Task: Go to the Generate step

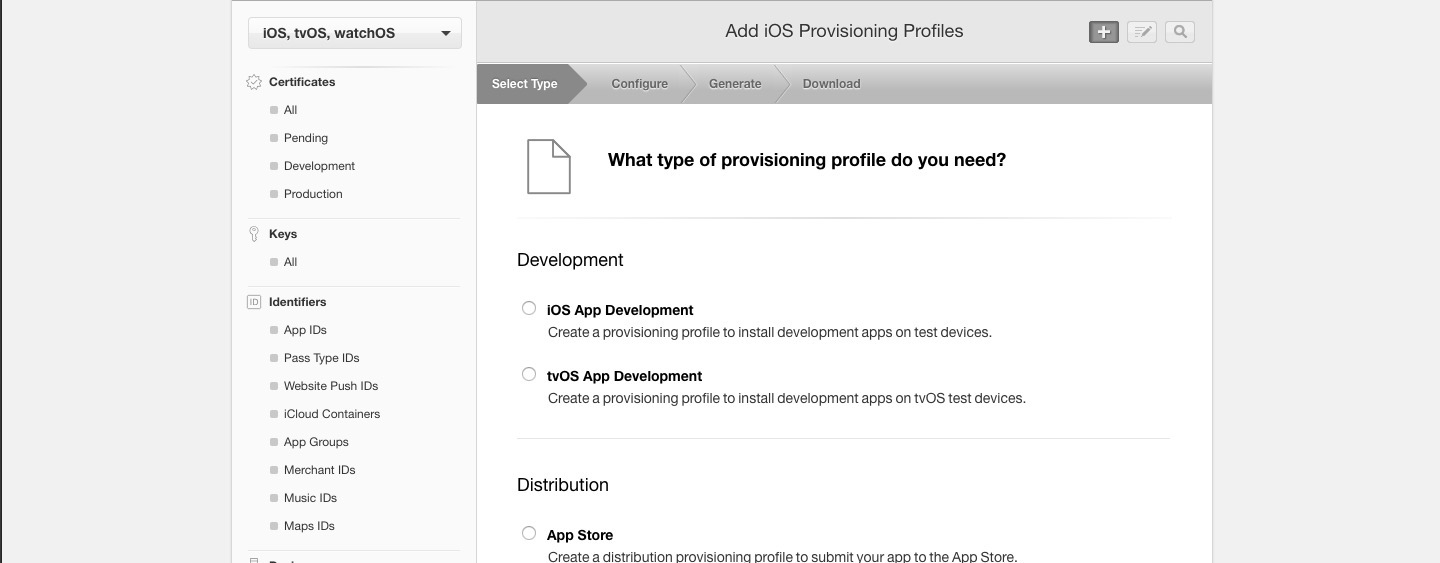Action: pyautogui.click(x=735, y=84)
